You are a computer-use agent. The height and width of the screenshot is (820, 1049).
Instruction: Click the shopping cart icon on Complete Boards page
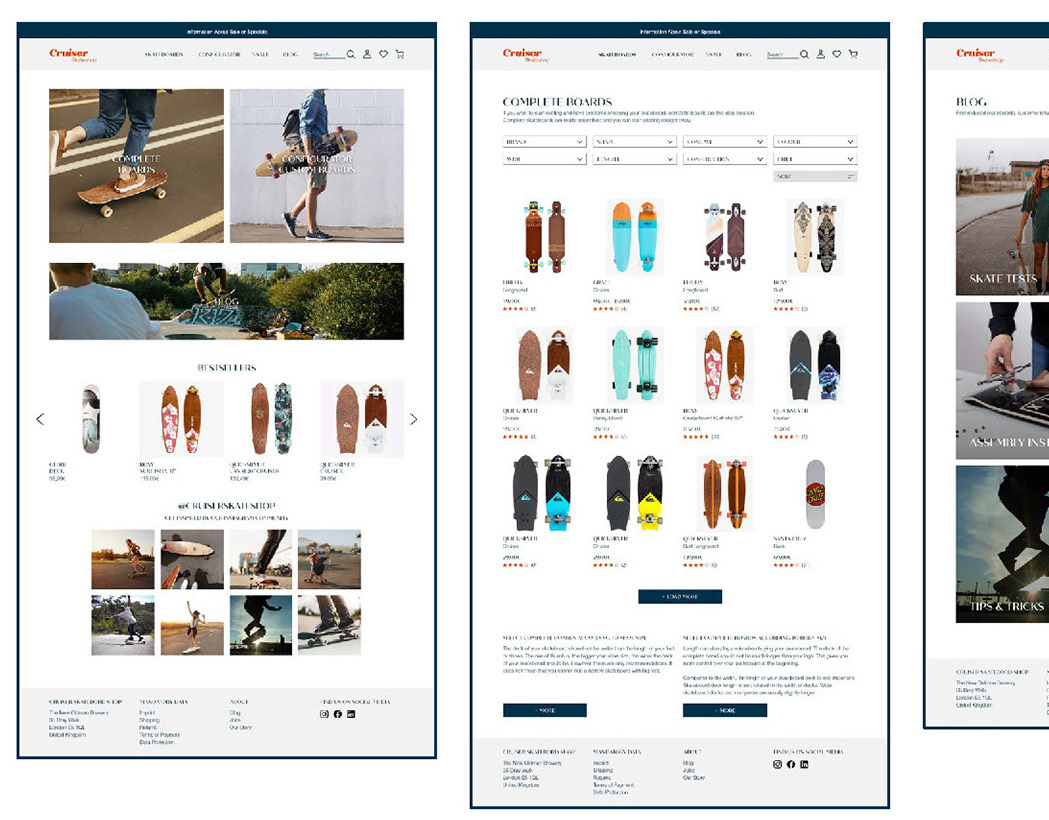[853, 54]
